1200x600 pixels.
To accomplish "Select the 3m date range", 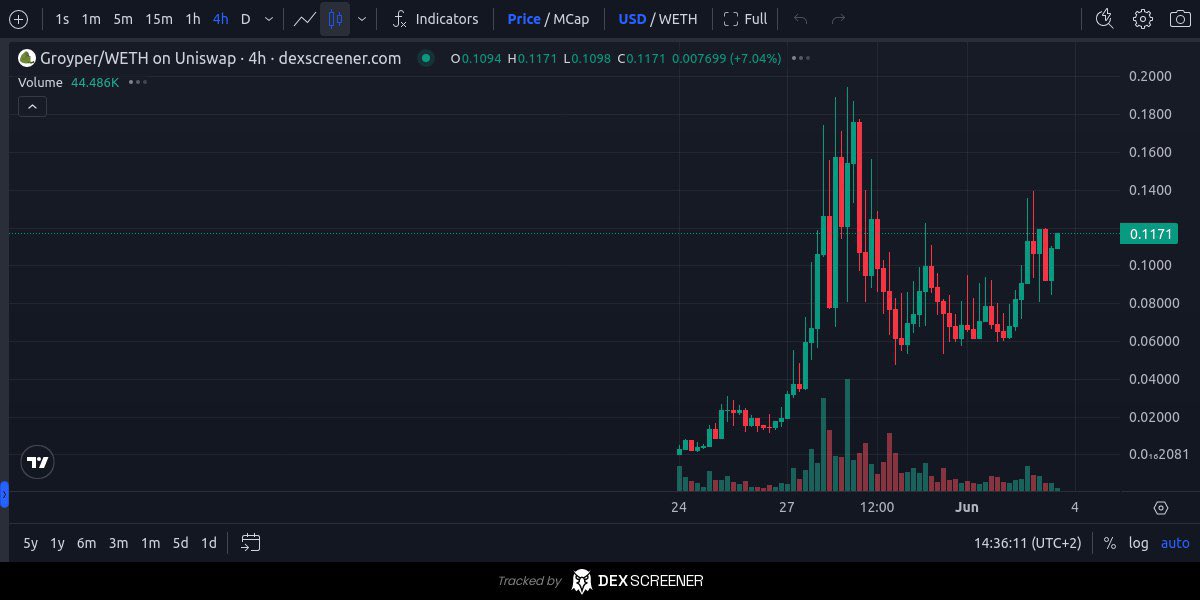I will (118, 543).
